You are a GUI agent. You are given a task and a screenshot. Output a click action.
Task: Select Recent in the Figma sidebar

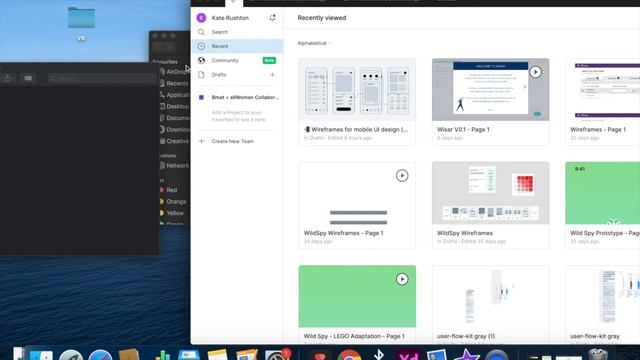[237, 46]
